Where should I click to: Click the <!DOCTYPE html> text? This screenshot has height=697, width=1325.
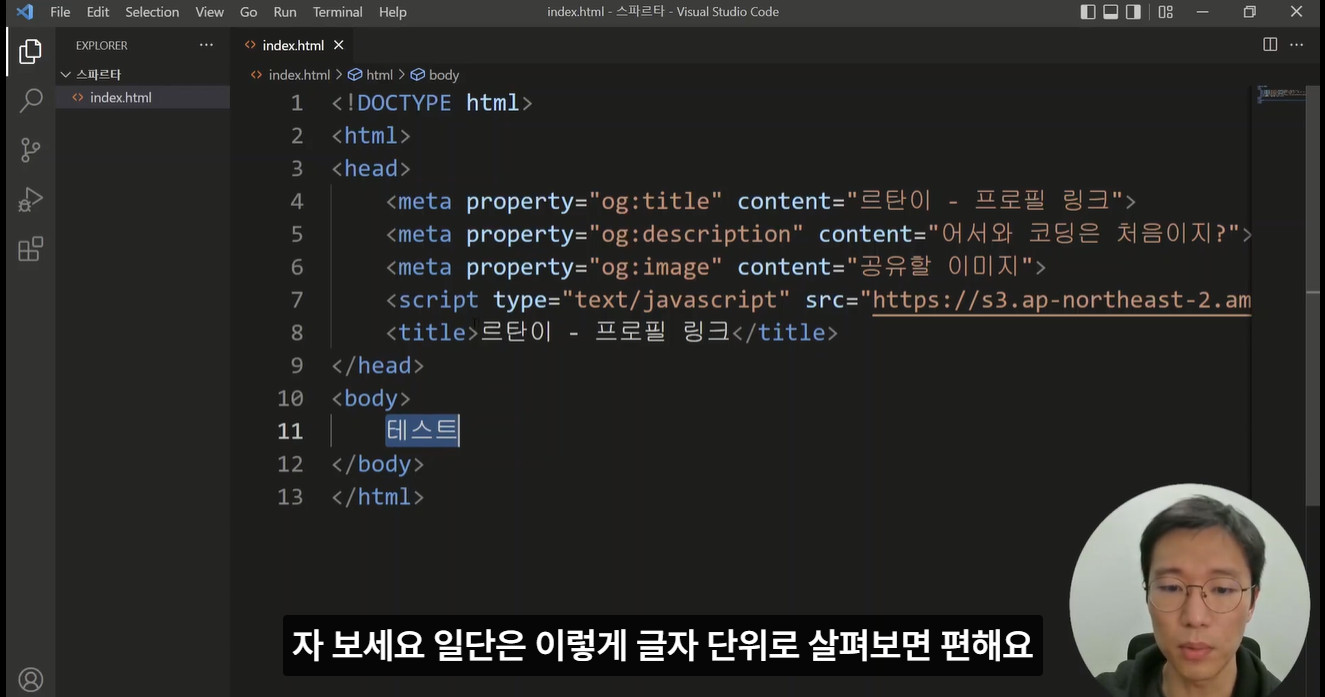pyautogui.click(x=432, y=103)
